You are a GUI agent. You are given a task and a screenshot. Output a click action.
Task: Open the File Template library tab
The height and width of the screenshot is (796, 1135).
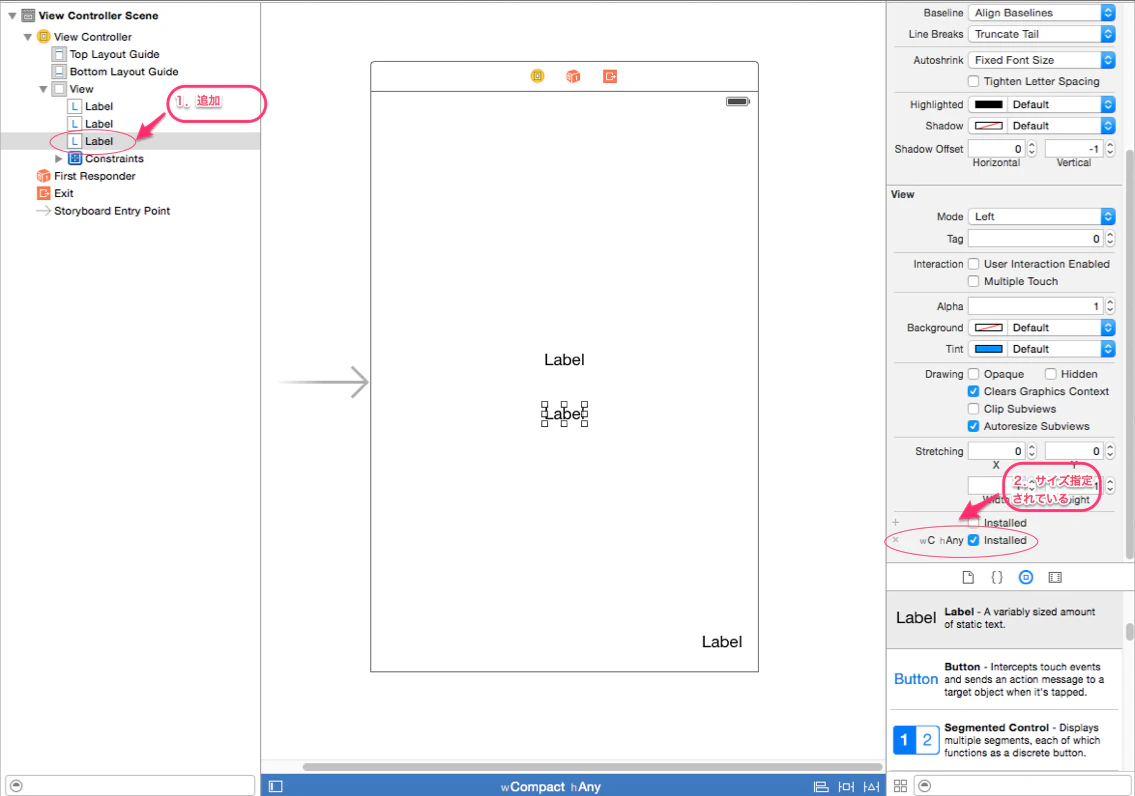point(968,577)
